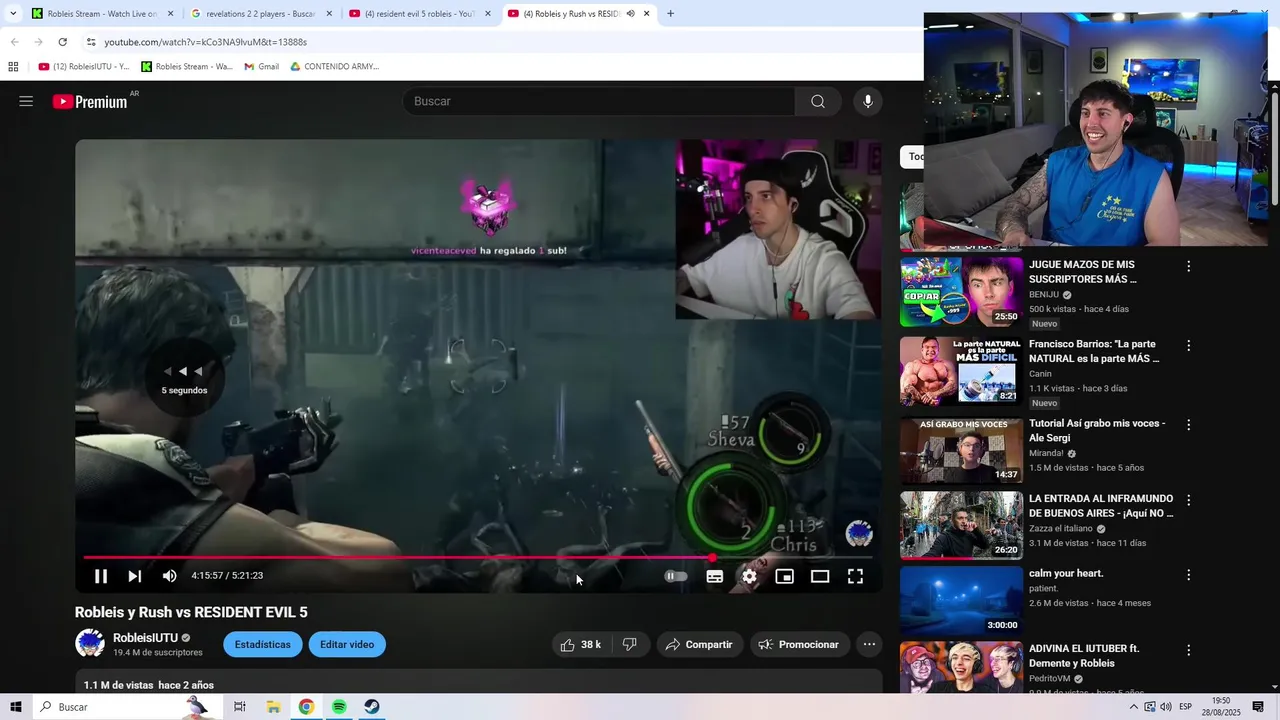Open options menu for the Francisco Barrios video
The image size is (1280, 720).
click(1189, 345)
